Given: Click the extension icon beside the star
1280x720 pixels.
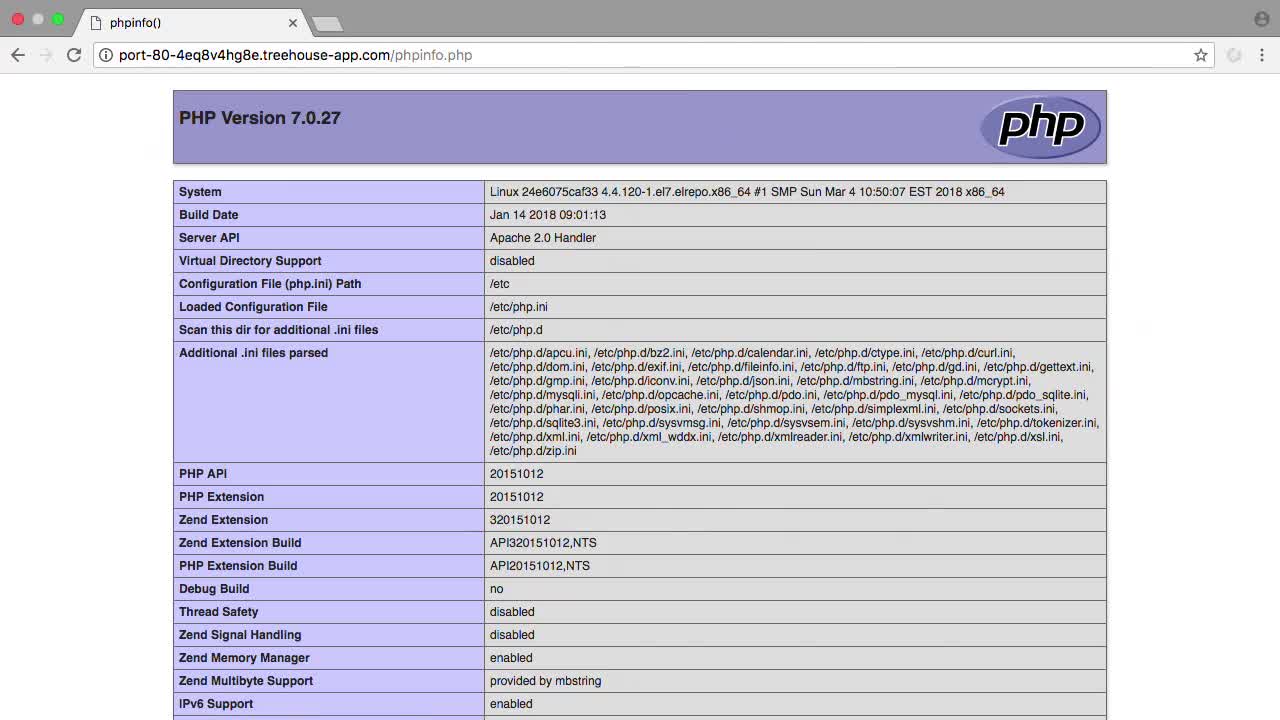Looking at the screenshot, I should [1234, 55].
